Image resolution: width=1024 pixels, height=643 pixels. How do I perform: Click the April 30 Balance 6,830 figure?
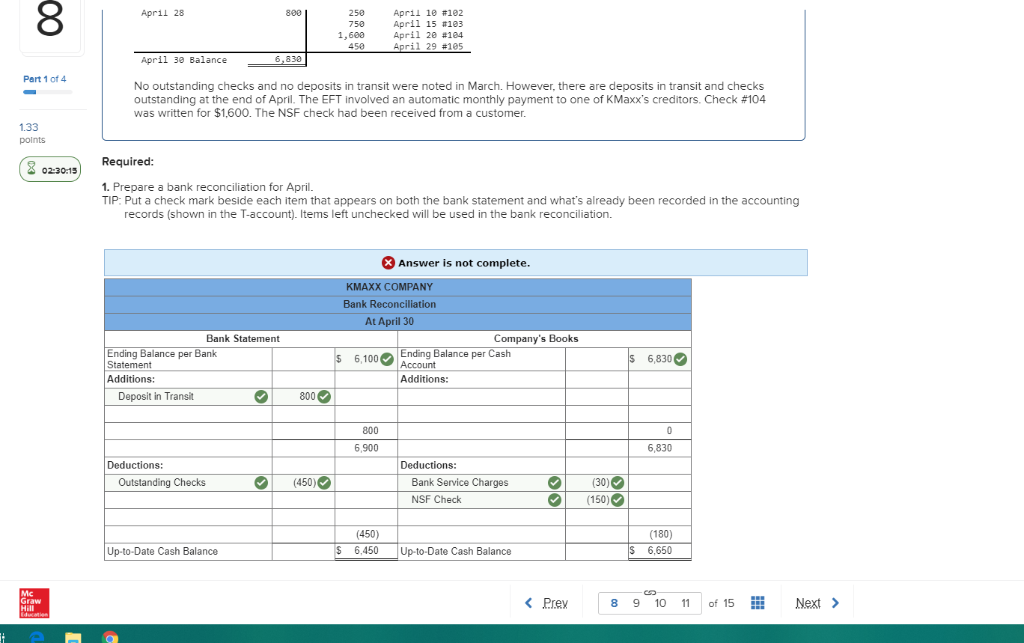(288, 59)
